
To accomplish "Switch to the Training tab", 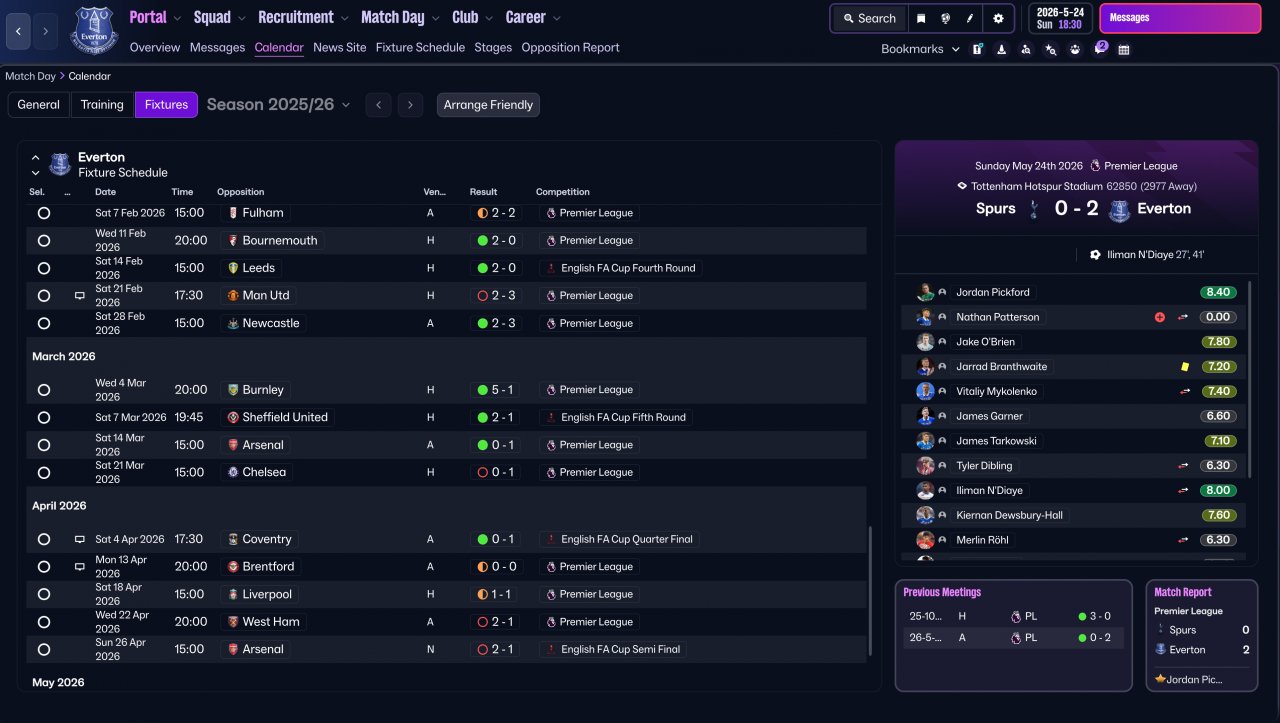I will [102, 105].
